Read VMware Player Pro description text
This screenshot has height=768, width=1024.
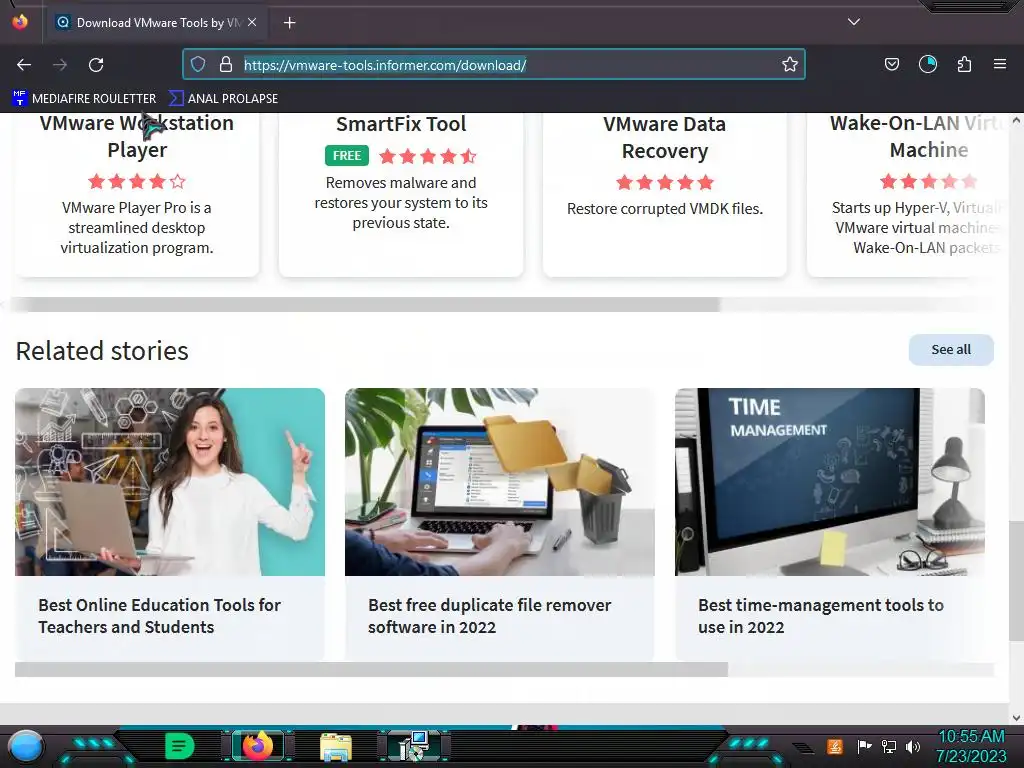[136, 227]
